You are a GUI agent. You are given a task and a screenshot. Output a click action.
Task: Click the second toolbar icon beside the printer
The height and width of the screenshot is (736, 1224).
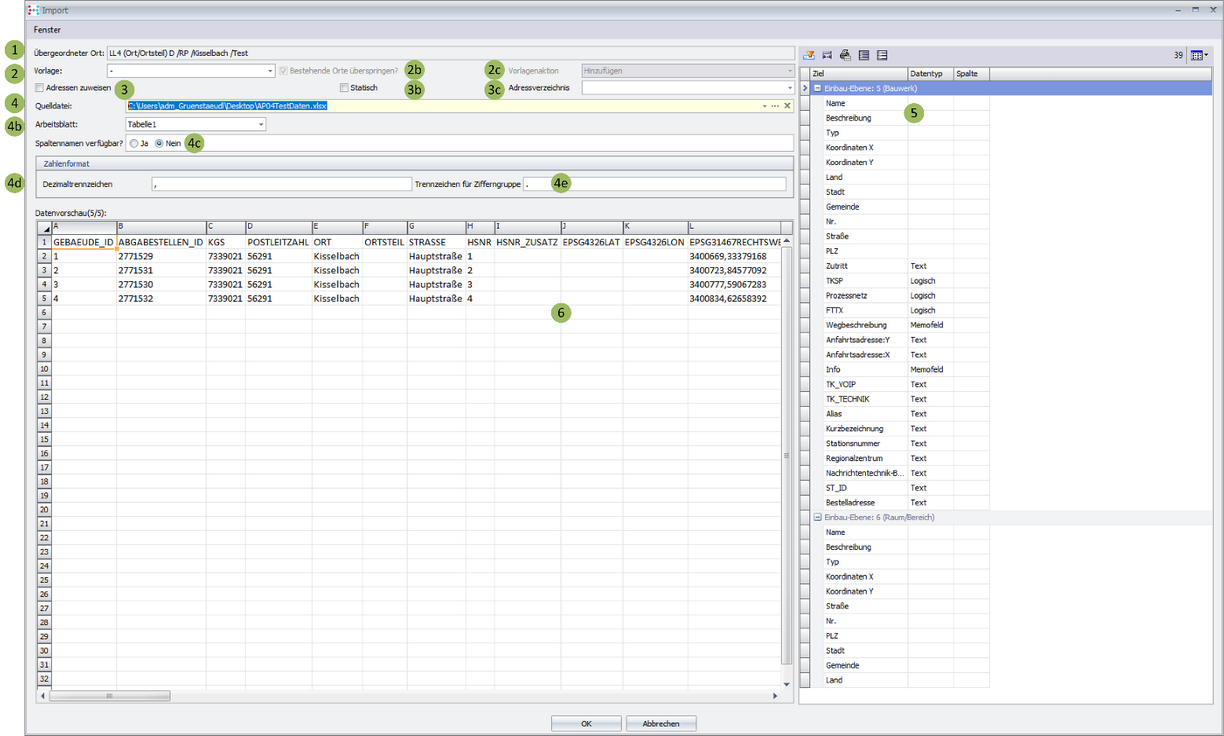point(828,55)
